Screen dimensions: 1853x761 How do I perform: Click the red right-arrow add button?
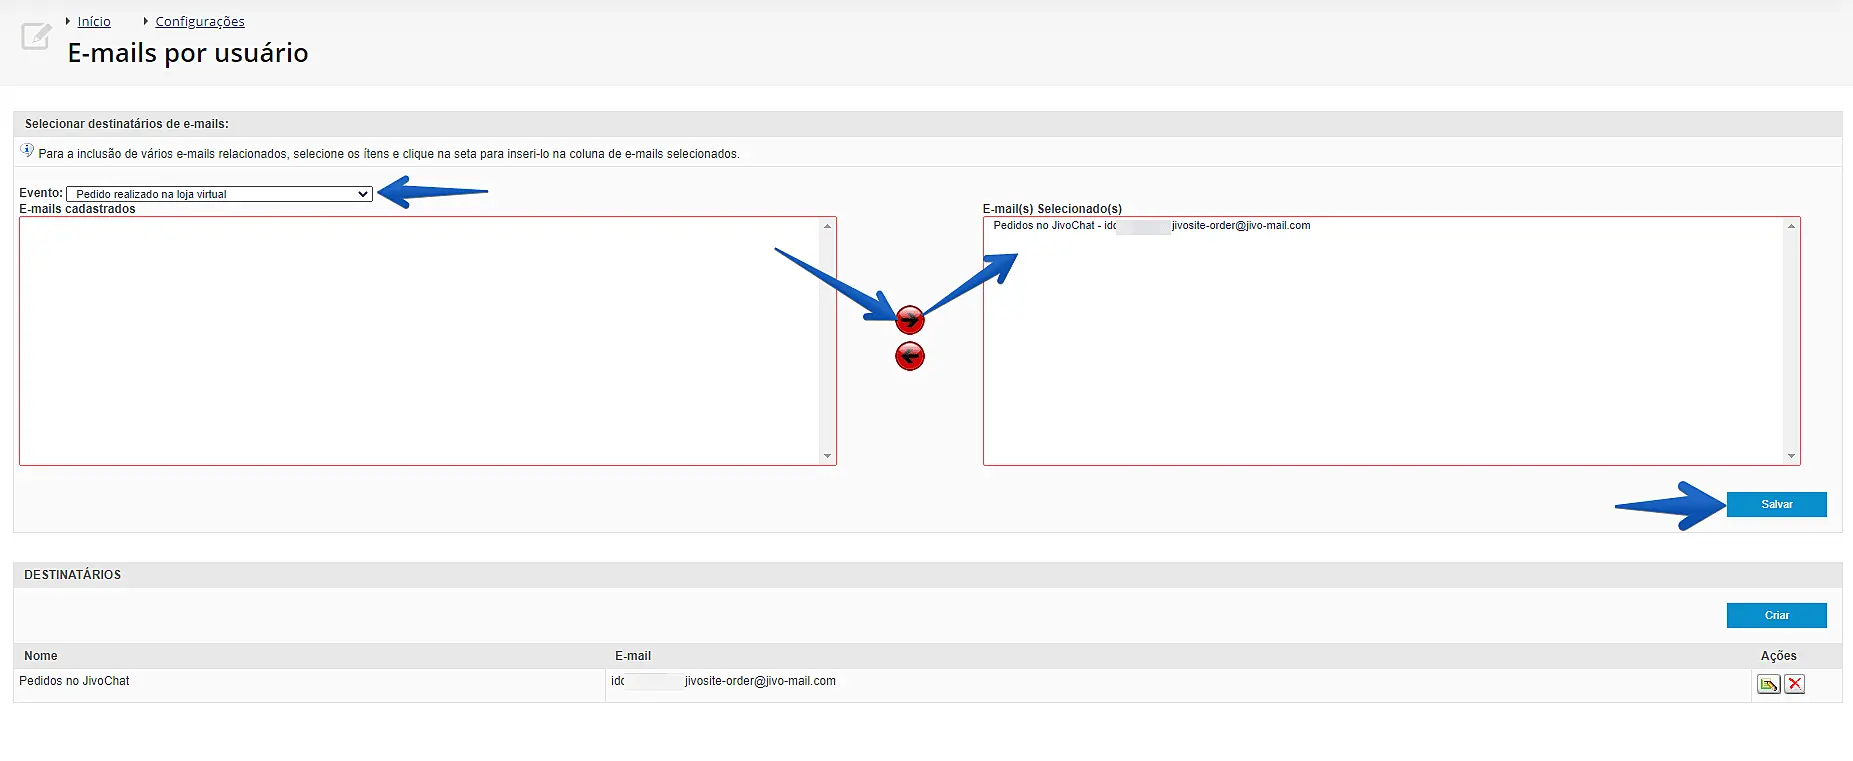[x=910, y=320]
